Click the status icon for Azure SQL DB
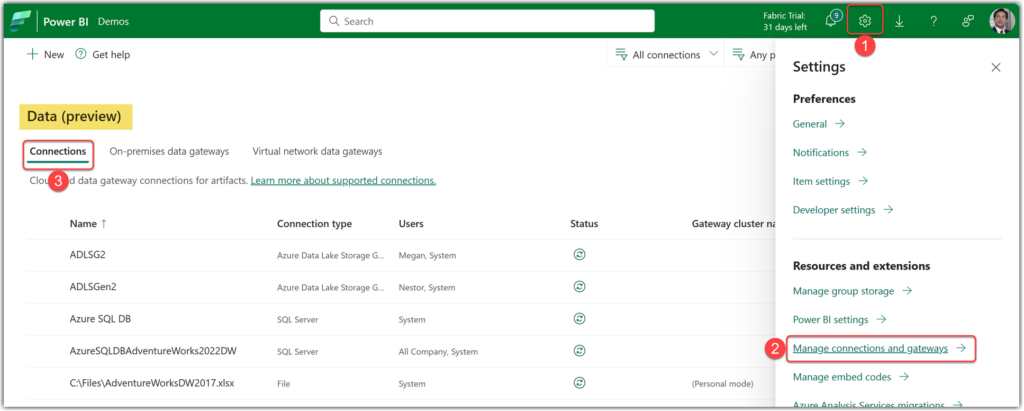1024x411 pixels. pos(579,319)
